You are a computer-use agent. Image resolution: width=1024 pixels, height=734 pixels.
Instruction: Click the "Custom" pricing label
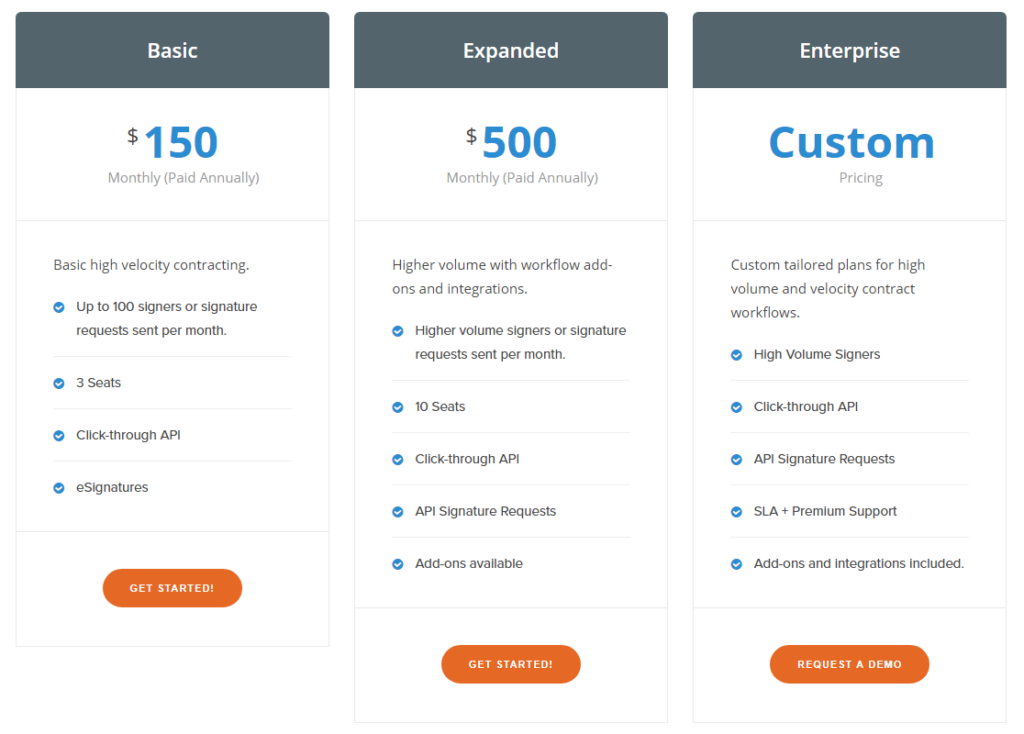tap(850, 142)
